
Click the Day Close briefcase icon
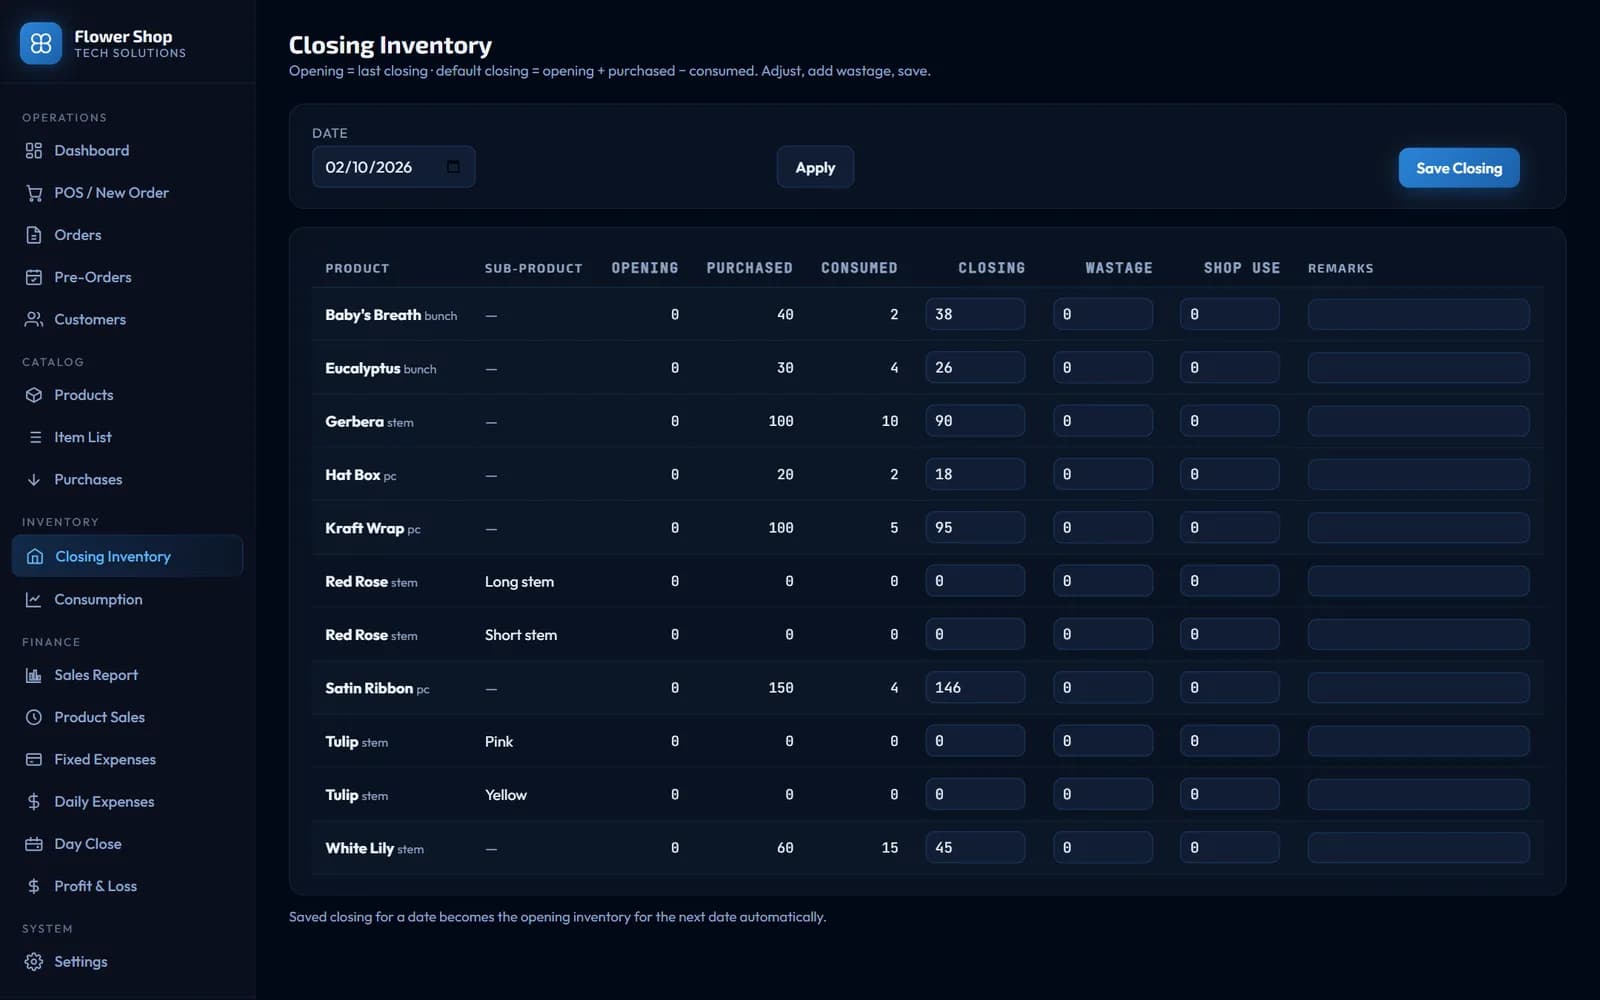(x=34, y=844)
